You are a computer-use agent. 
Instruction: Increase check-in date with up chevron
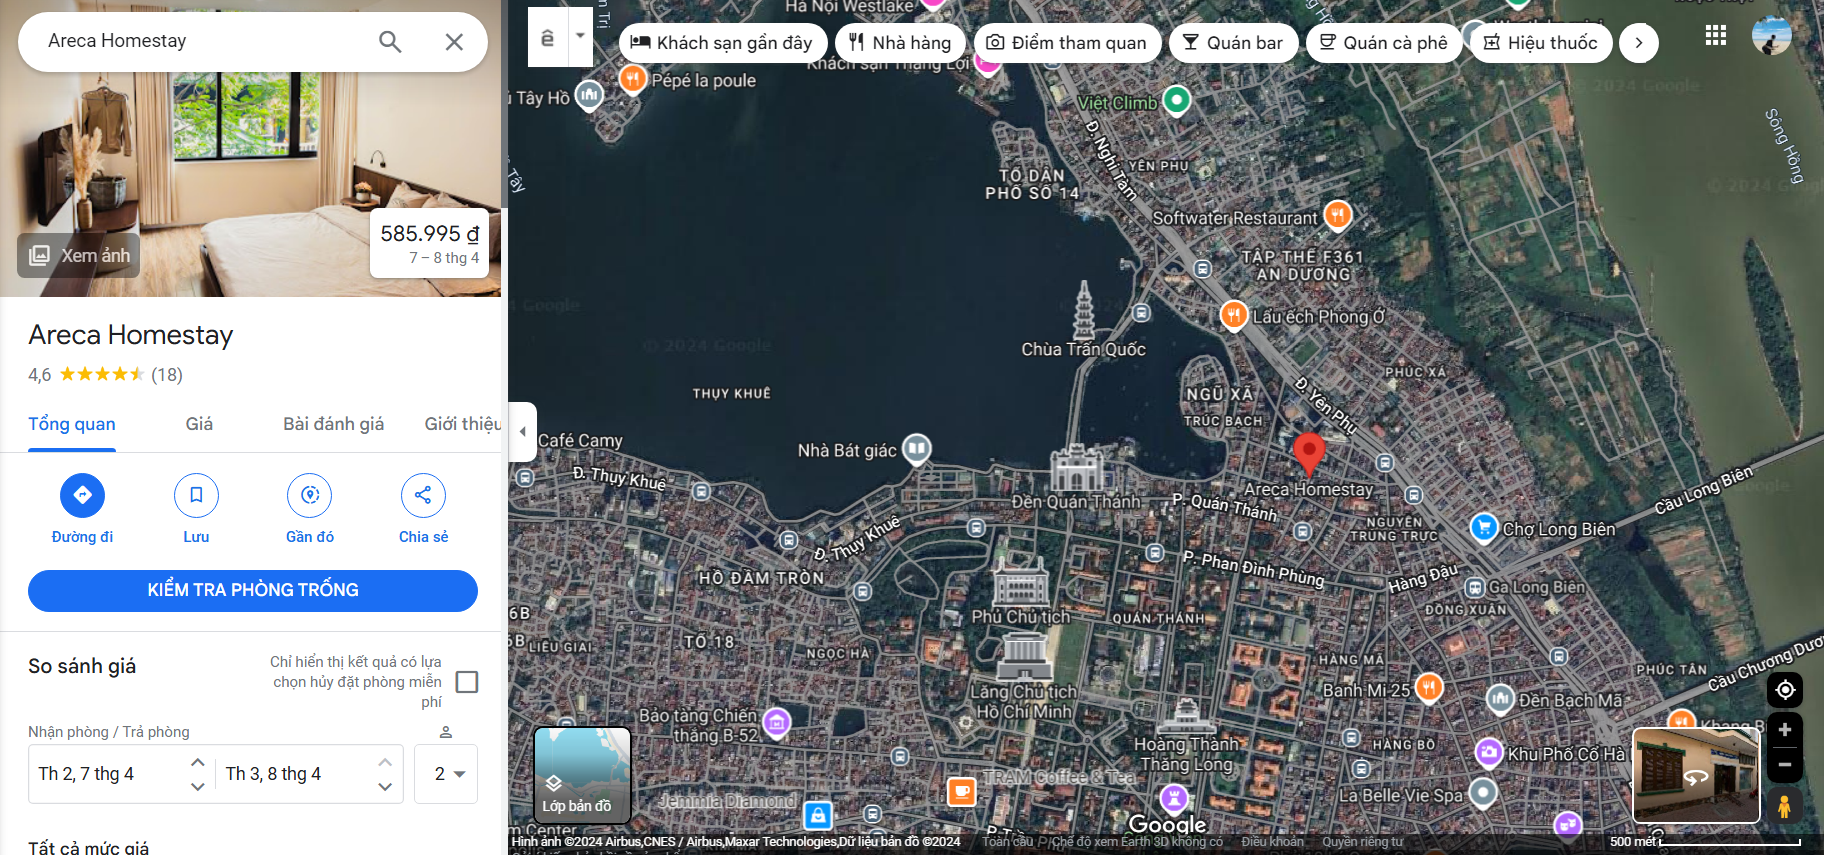[198, 762]
